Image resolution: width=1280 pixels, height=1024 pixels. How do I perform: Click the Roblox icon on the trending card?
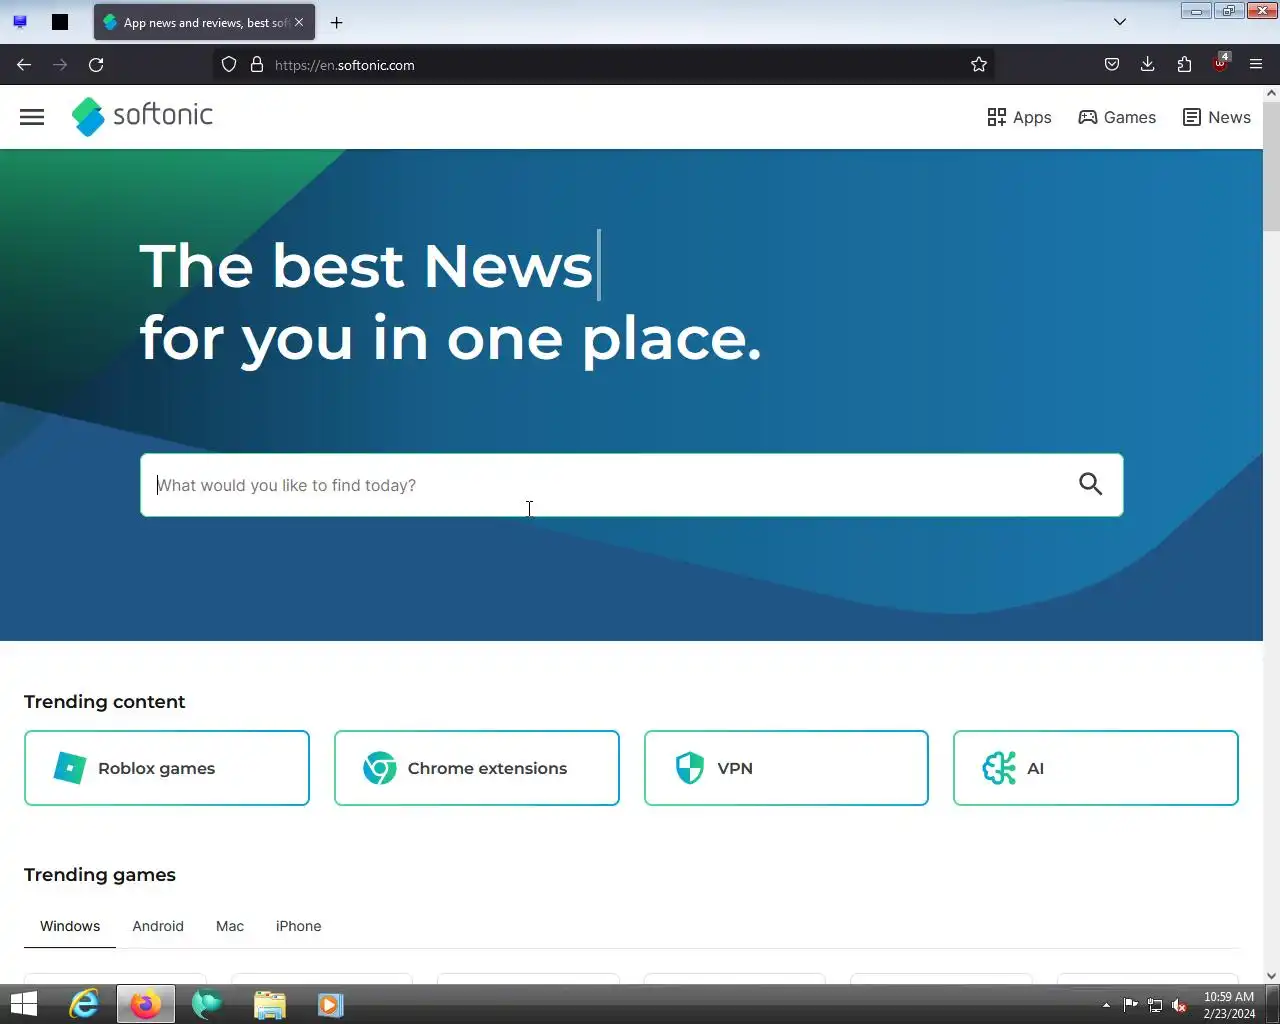[69, 768]
